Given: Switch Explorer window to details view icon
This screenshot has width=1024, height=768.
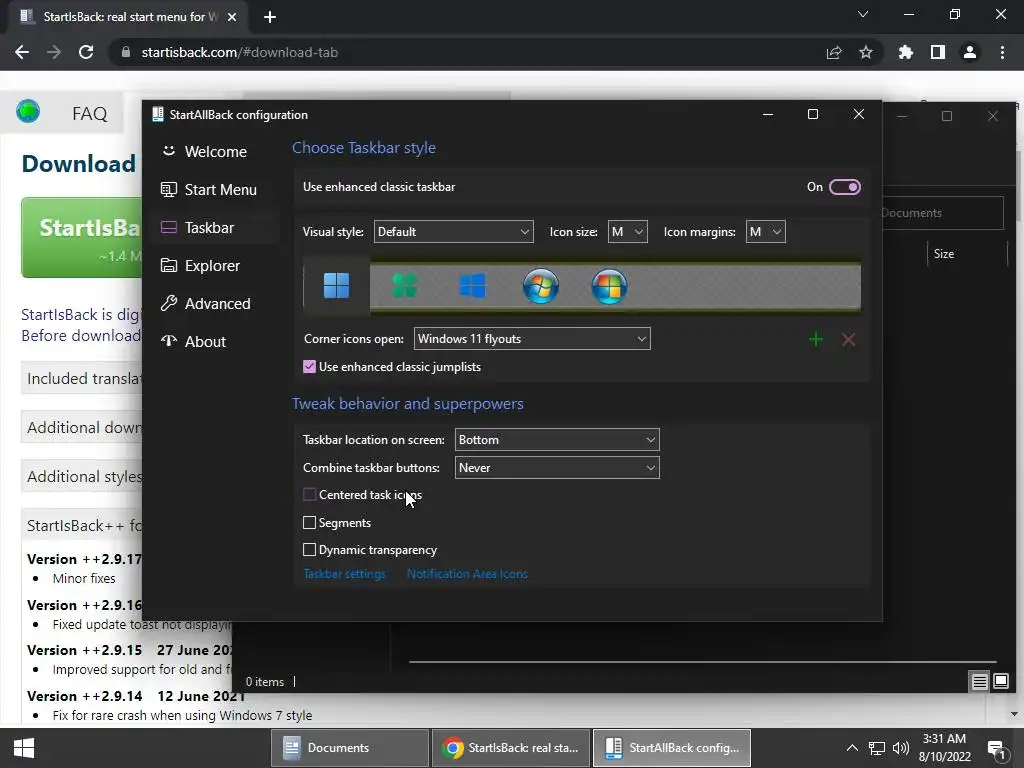Looking at the screenshot, I should click(x=980, y=682).
